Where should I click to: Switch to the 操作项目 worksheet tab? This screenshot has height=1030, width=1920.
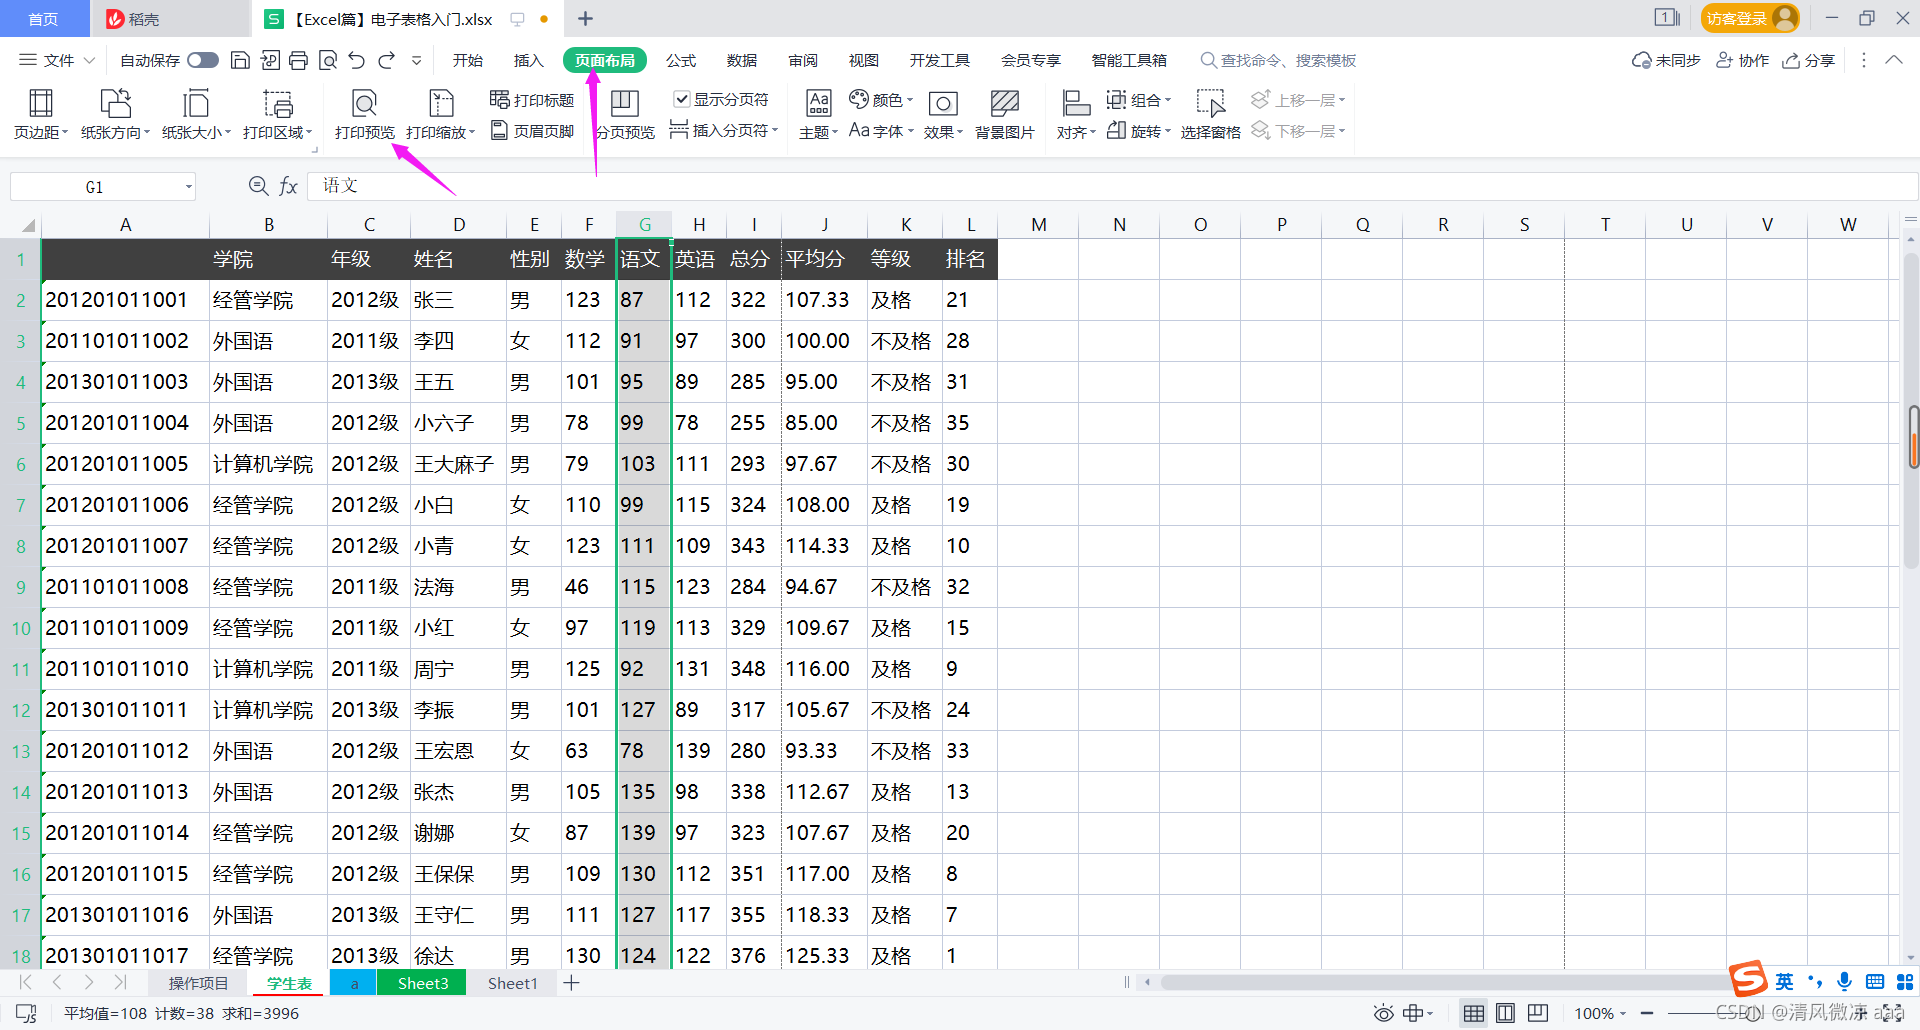(x=198, y=983)
